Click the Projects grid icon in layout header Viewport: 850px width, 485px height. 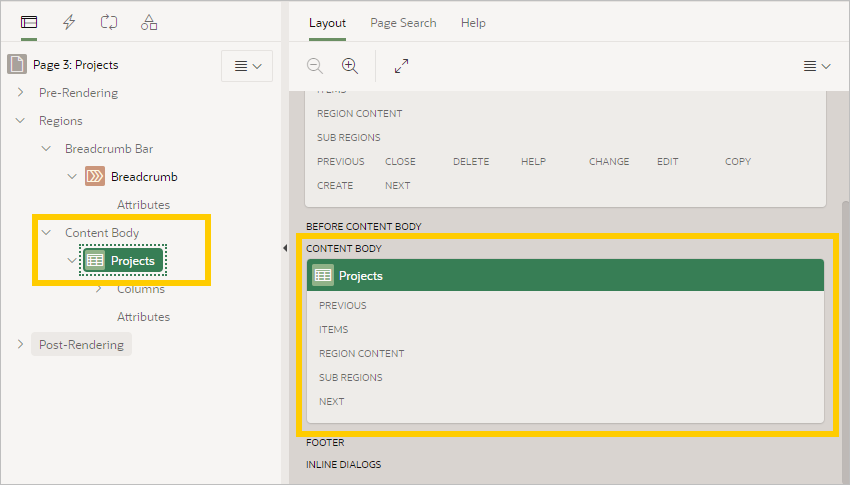coord(323,275)
